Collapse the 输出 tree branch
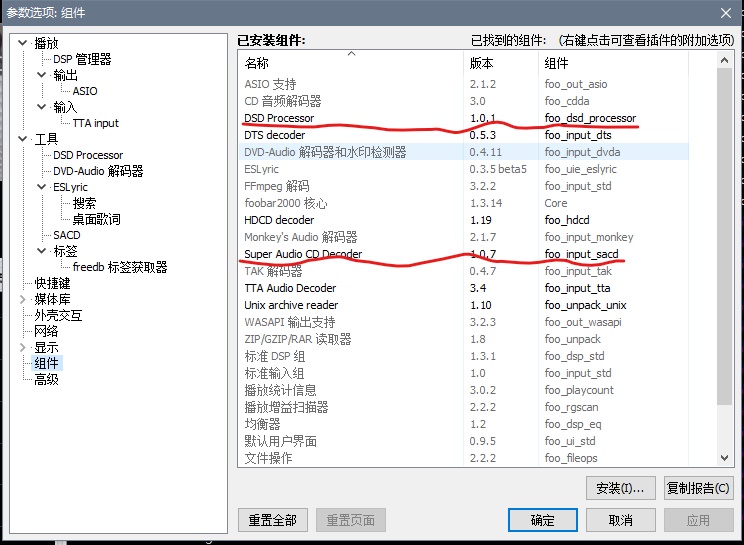Screen dimensions: 744x545 pos(42,75)
